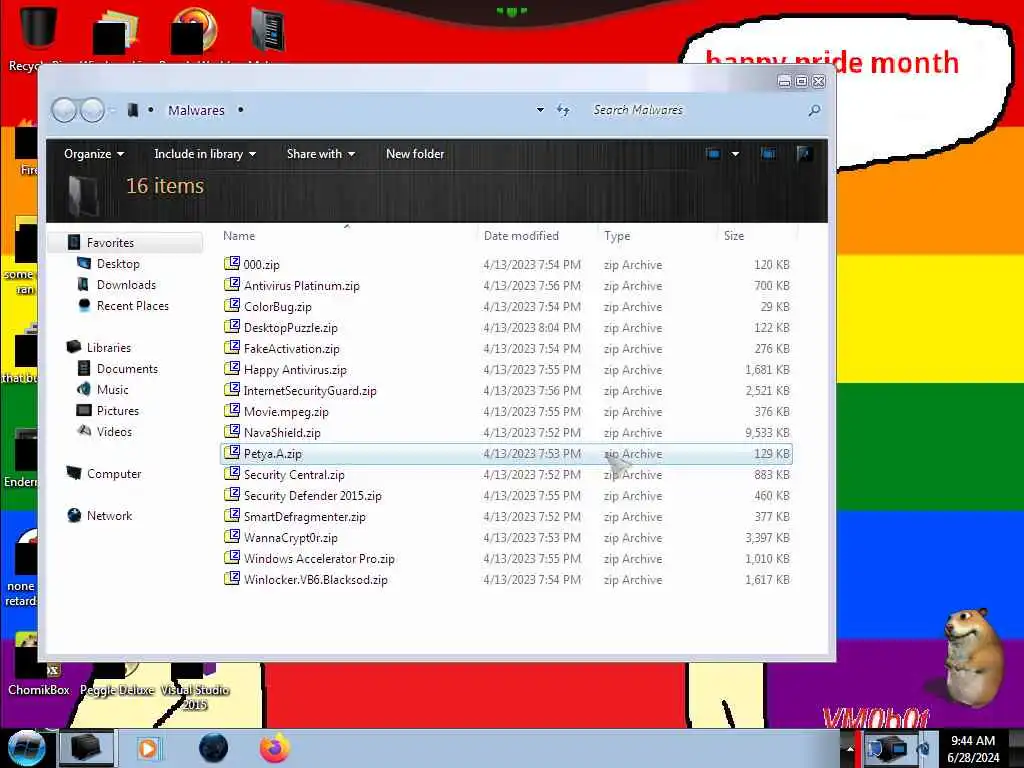The image size is (1024, 768).
Task: Open the Visual Studio 2015 desktop shortcut
Action: pyautogui.click(x=194, y=687)
